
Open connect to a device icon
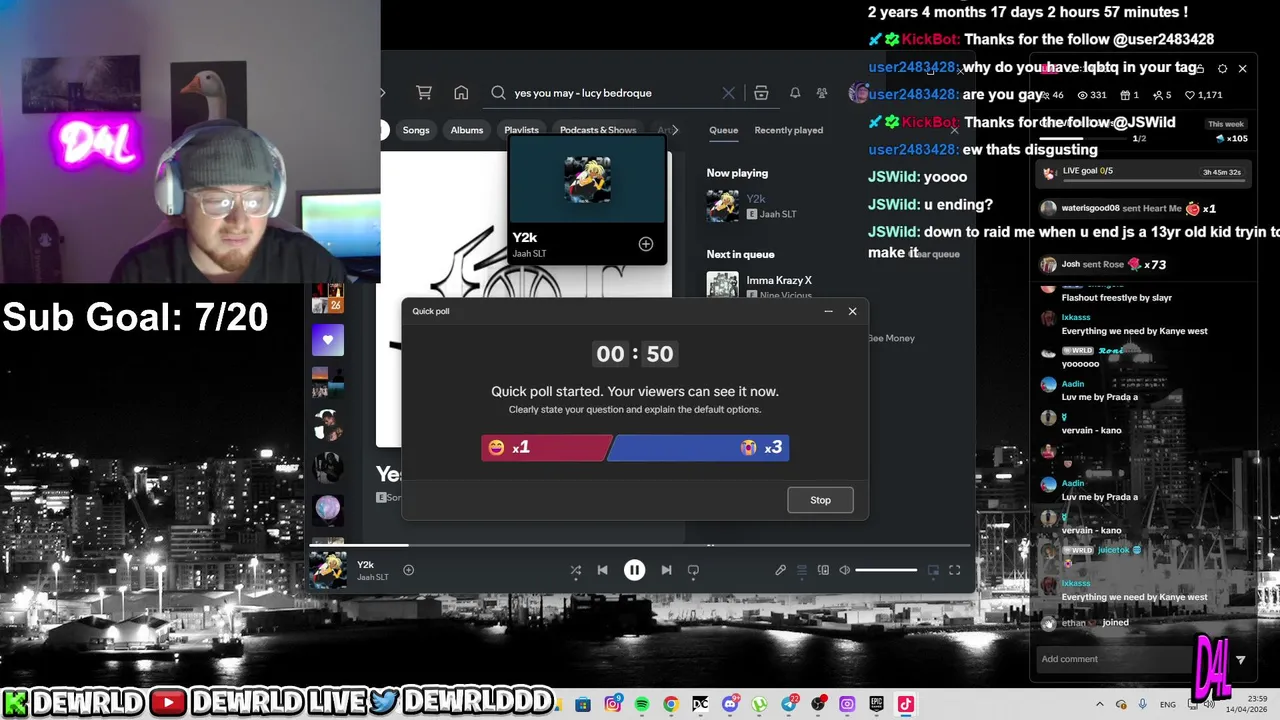pos(823,570)
